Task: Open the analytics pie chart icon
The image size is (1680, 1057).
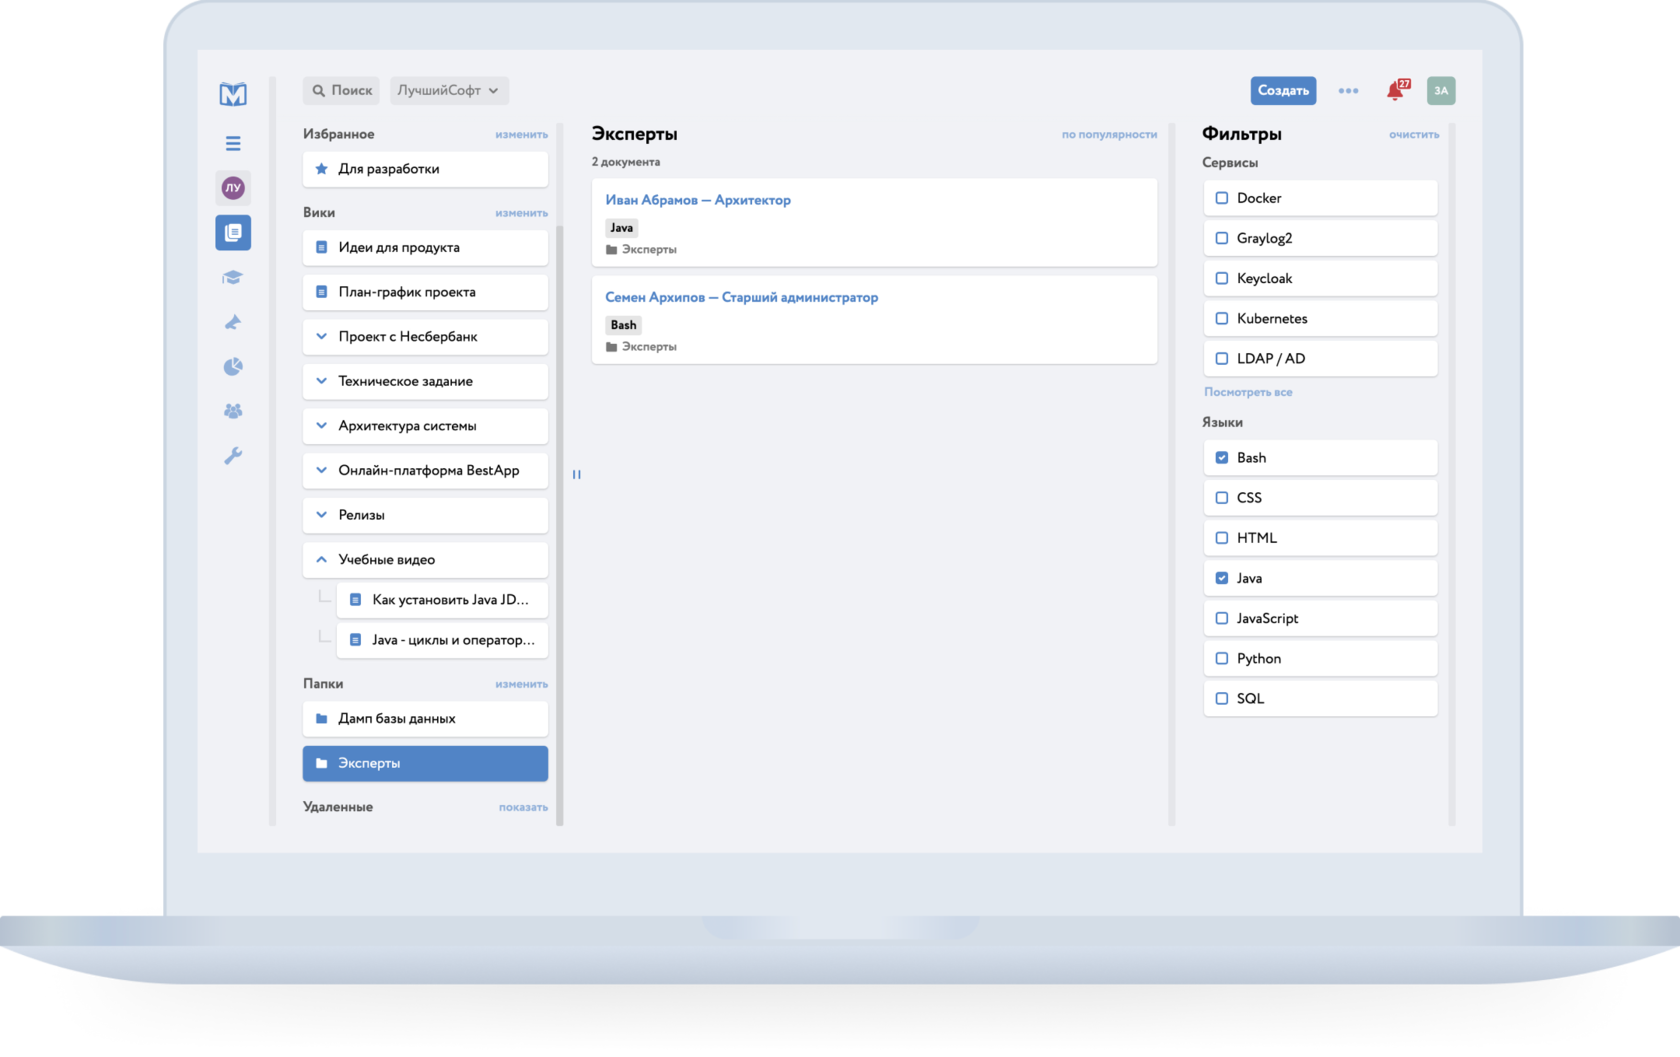Action: [232, 366]
